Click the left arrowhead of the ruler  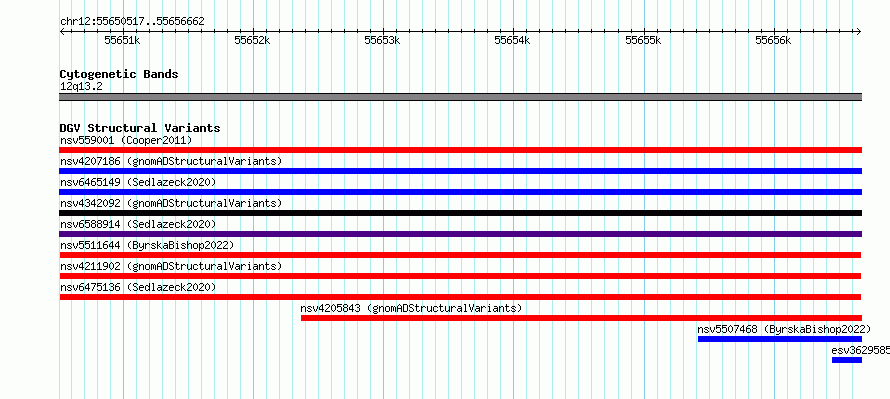[x=62, y=32]
